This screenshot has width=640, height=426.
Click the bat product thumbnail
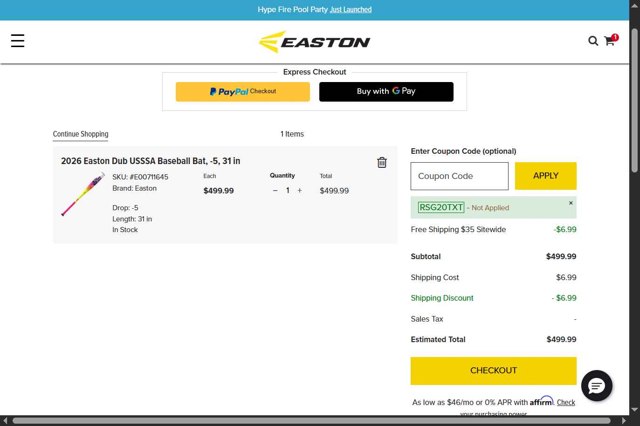83,194
